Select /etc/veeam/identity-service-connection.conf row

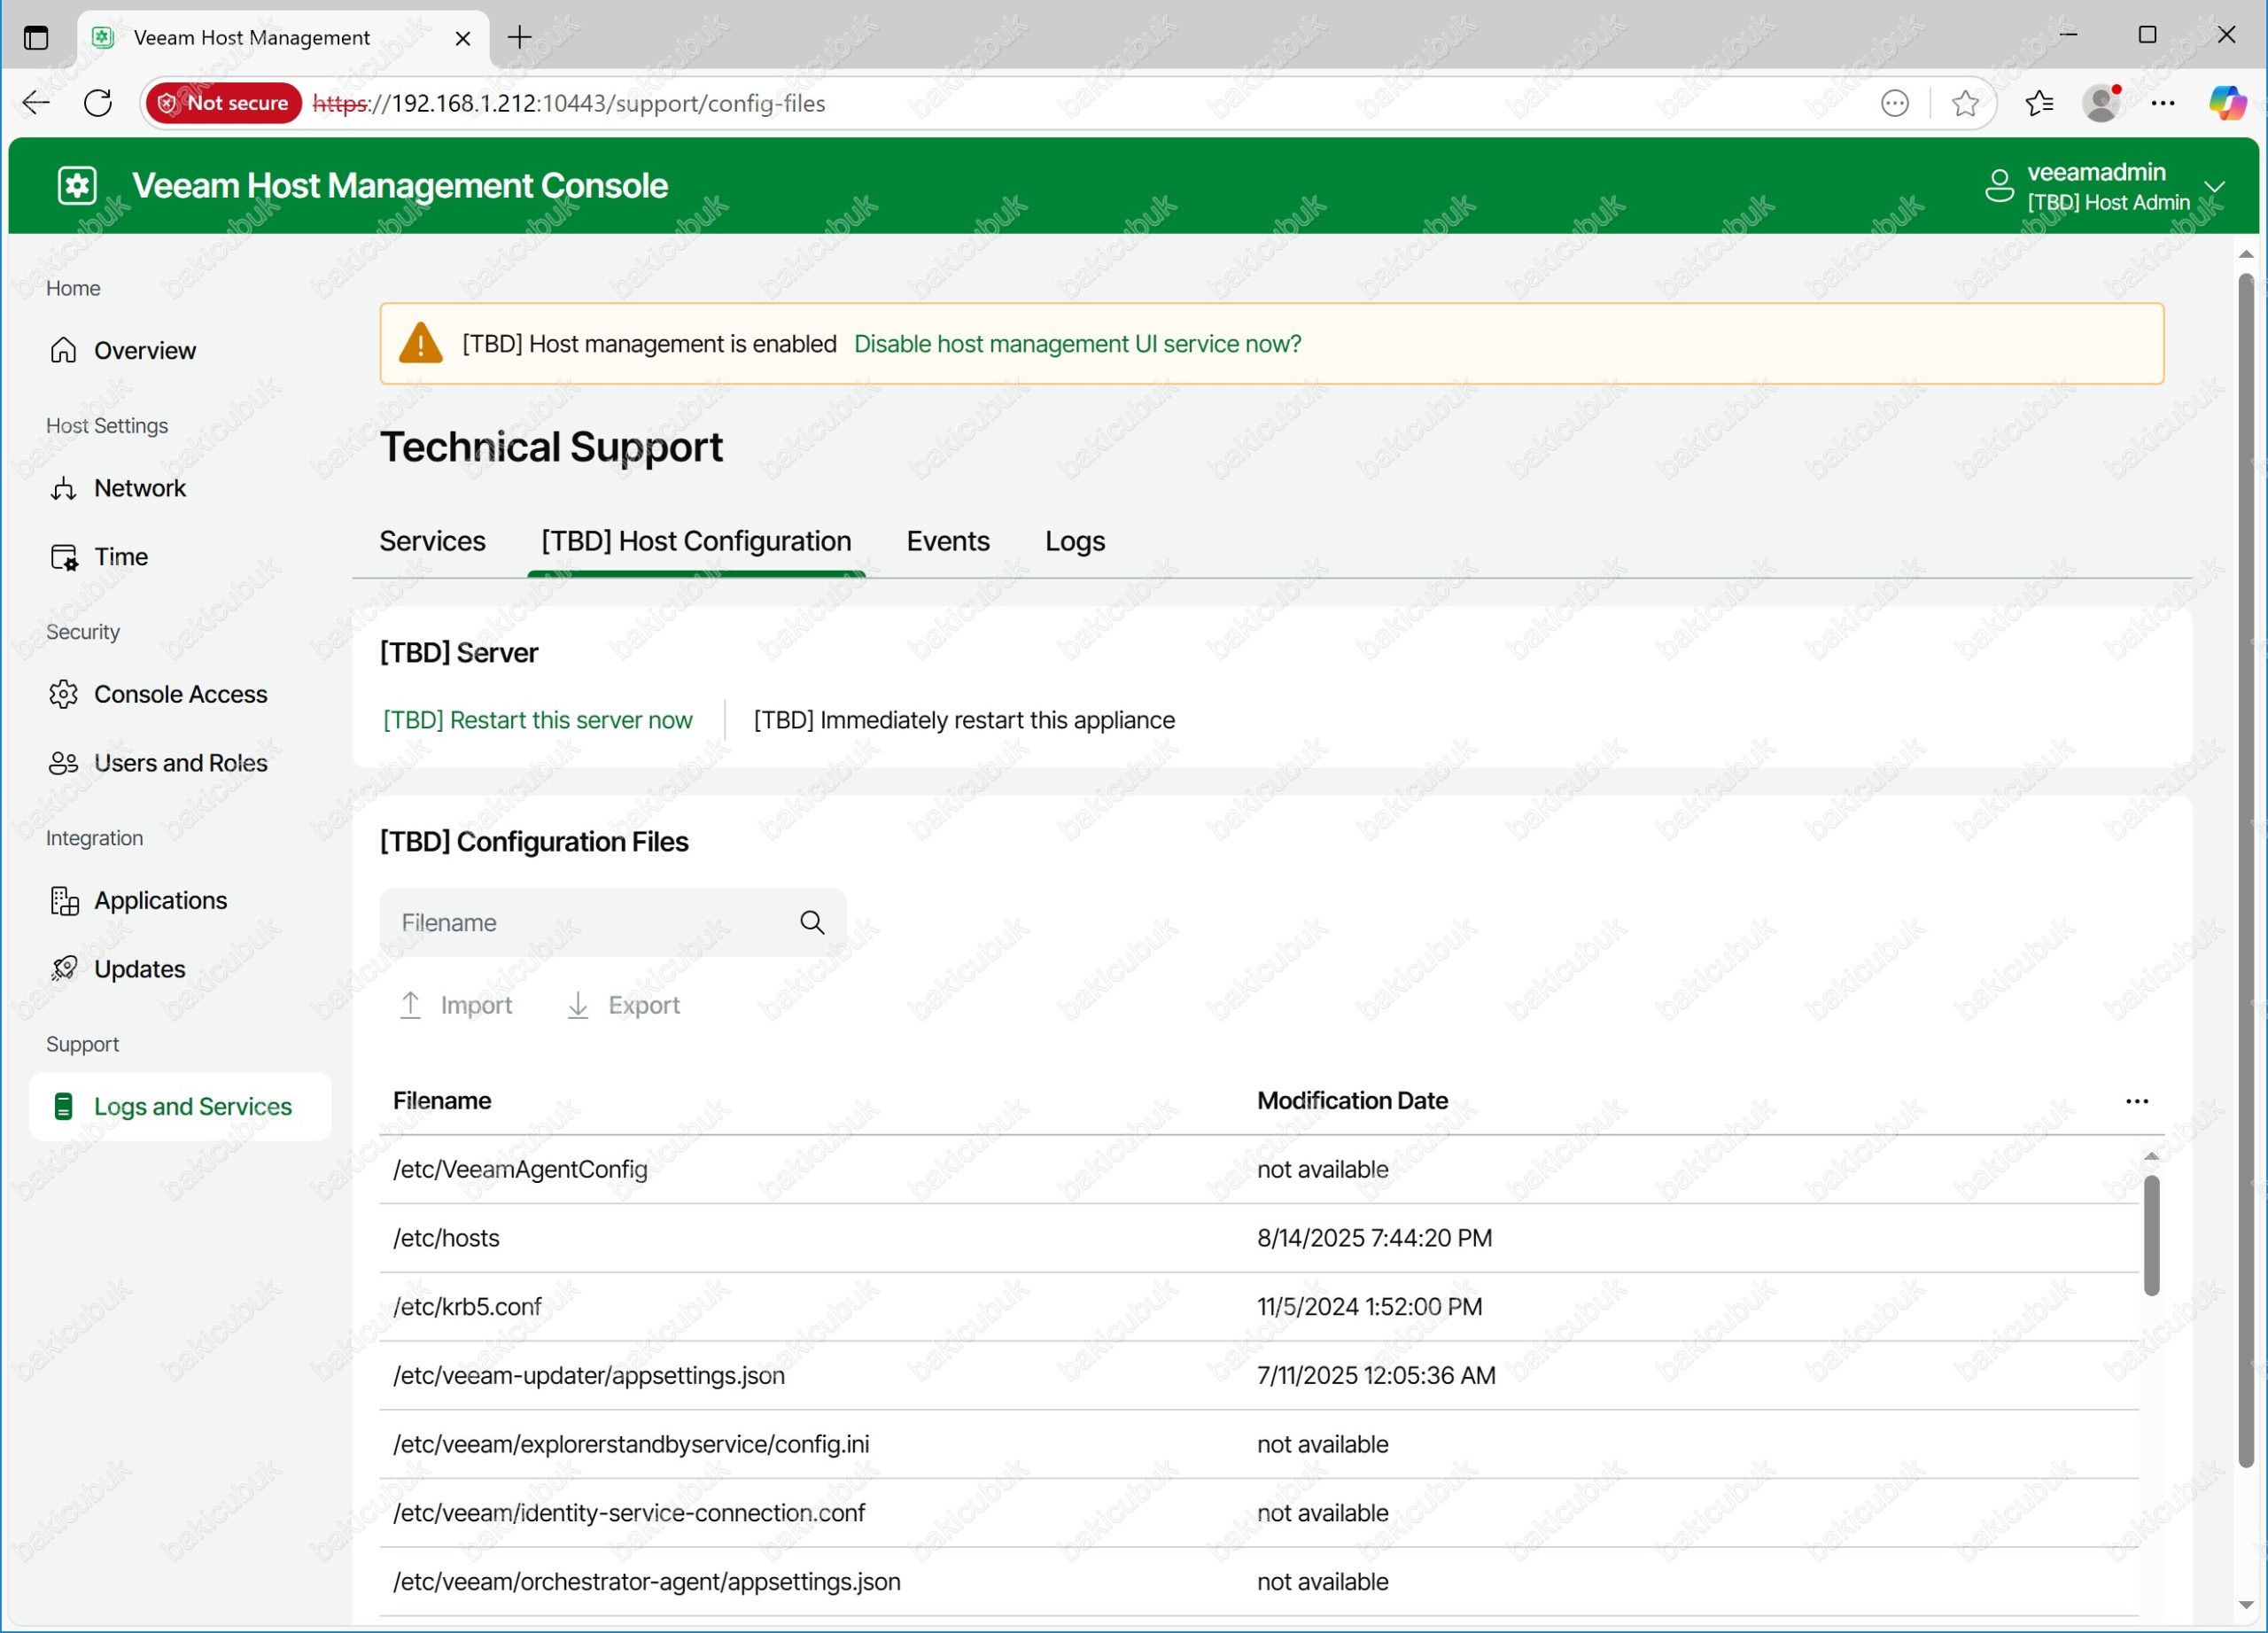(x=1258, y=1513)
